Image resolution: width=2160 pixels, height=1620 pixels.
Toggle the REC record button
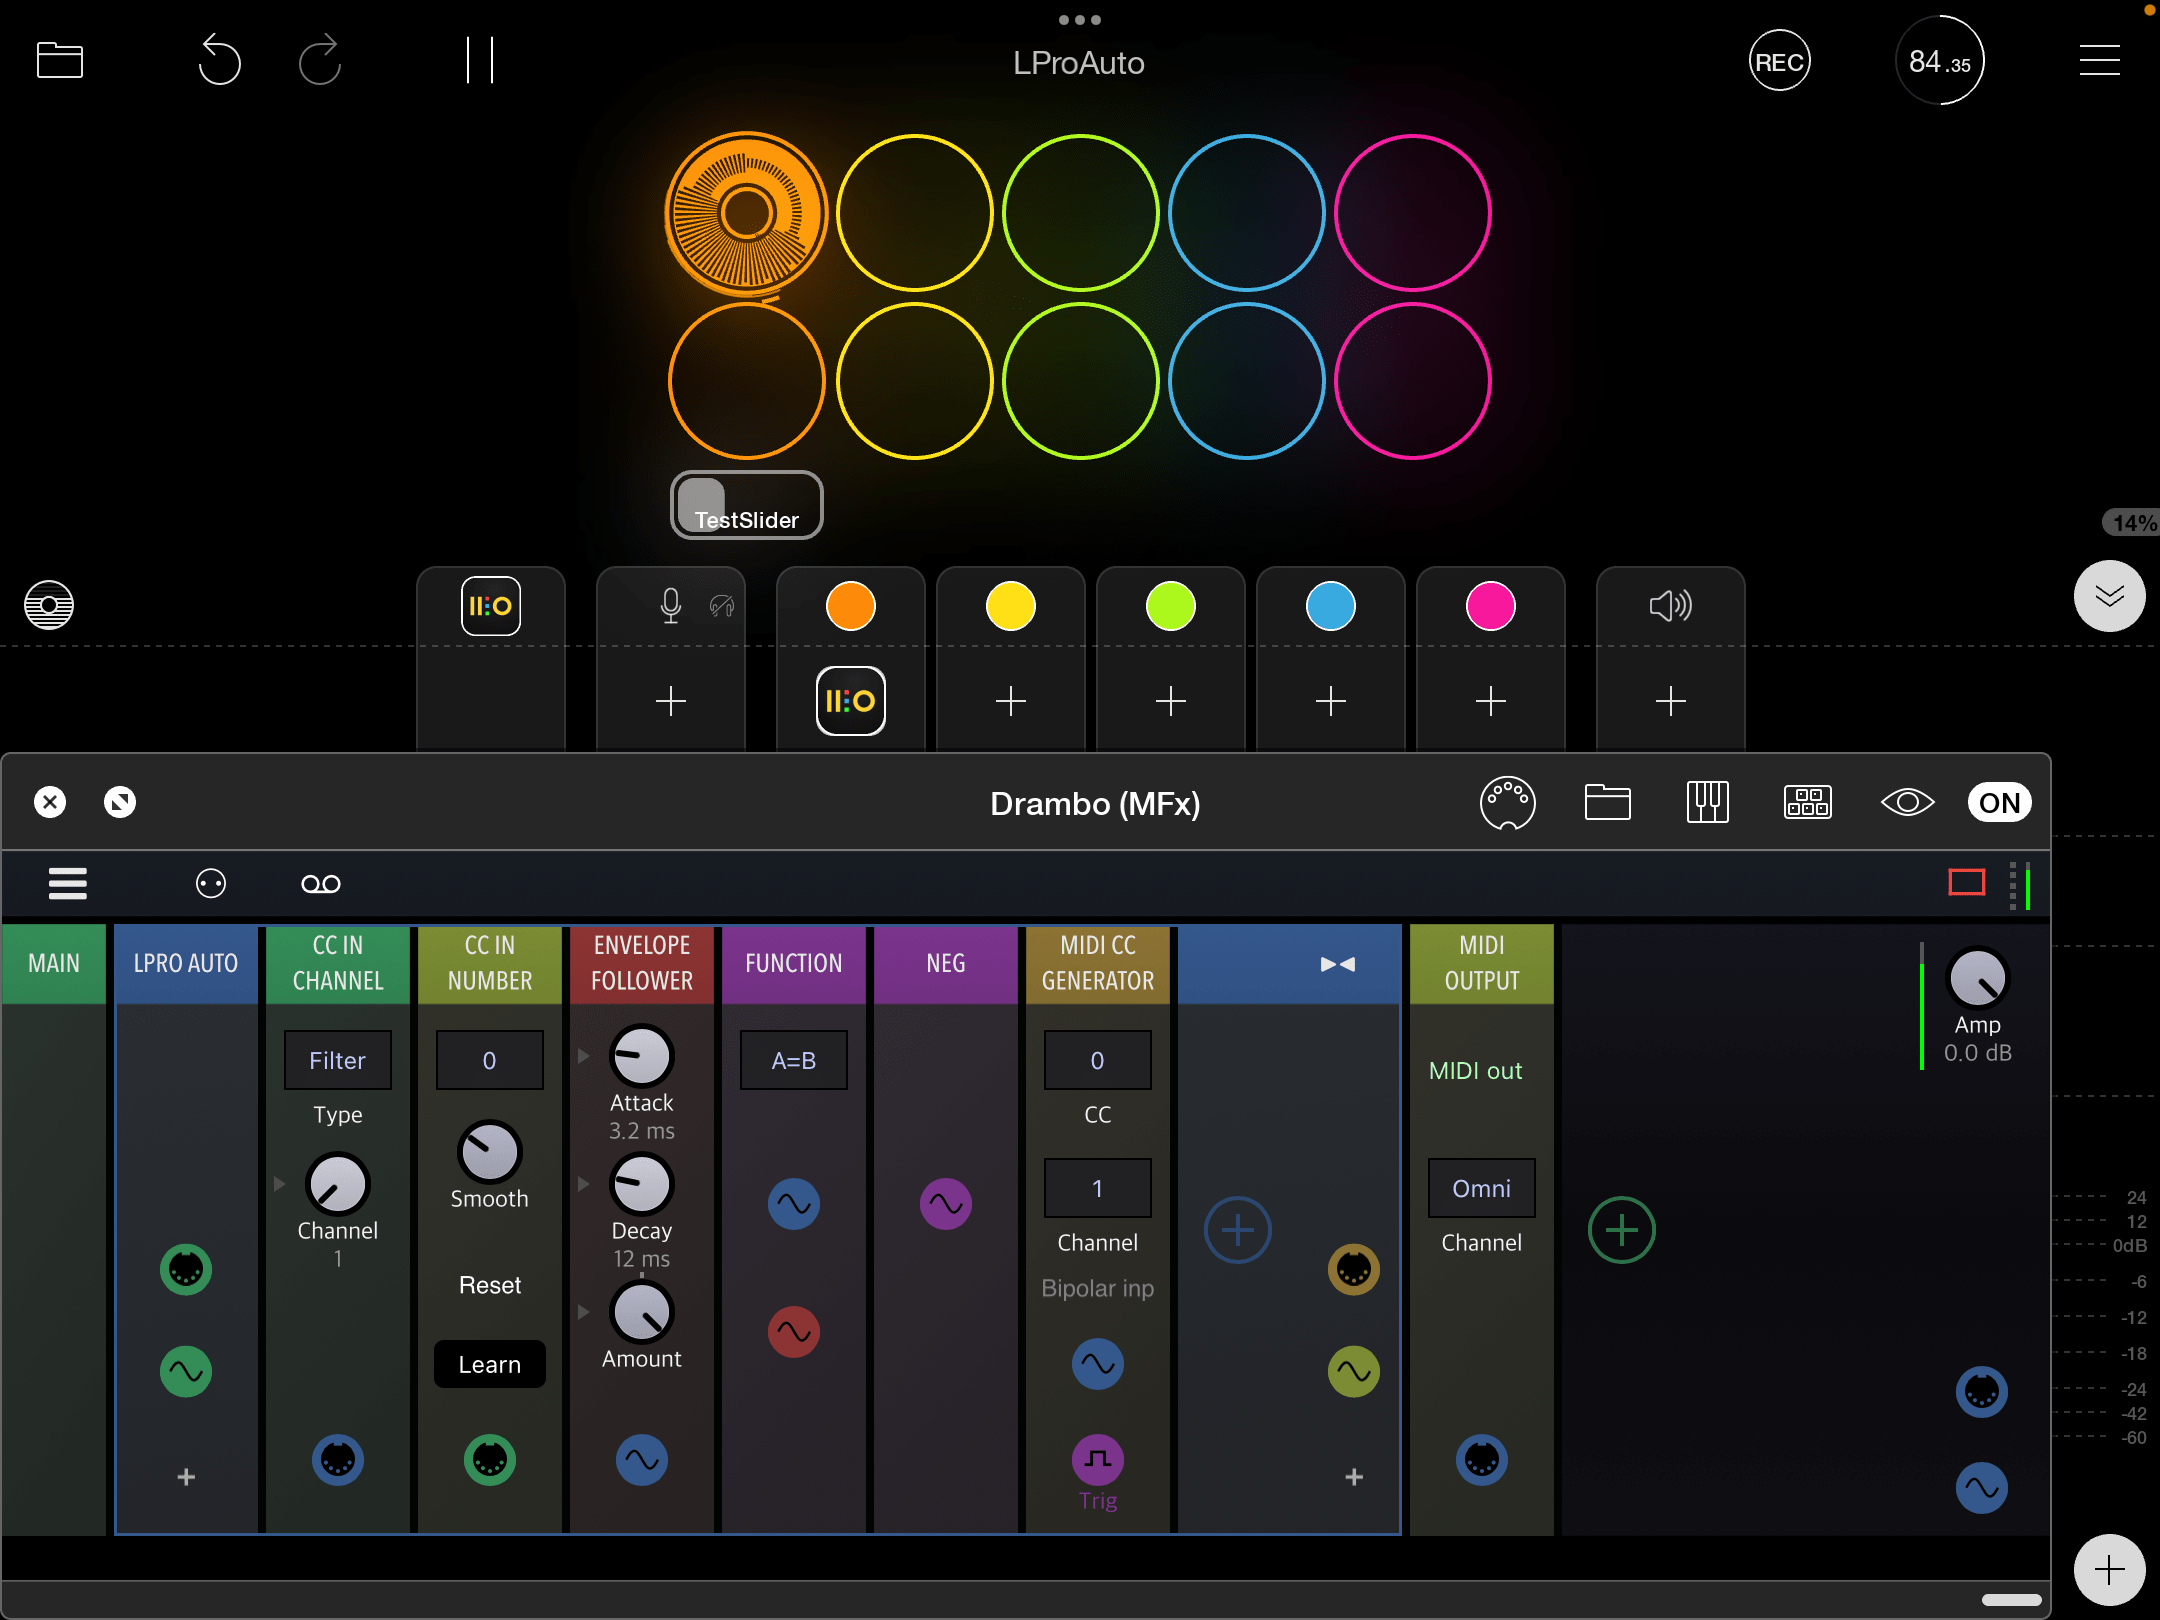coord(1779,62)
